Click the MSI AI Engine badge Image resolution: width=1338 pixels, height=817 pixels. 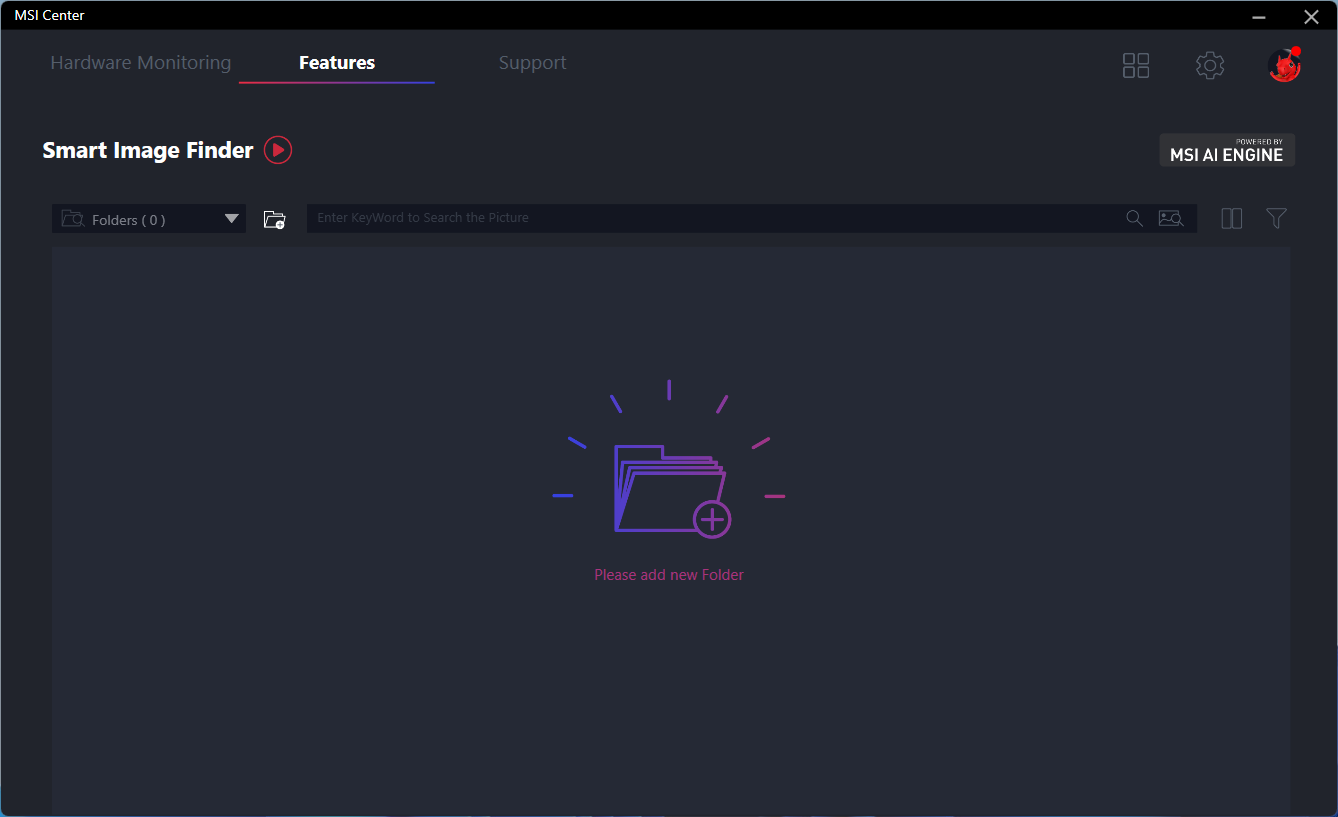[x=1227, y=150]
